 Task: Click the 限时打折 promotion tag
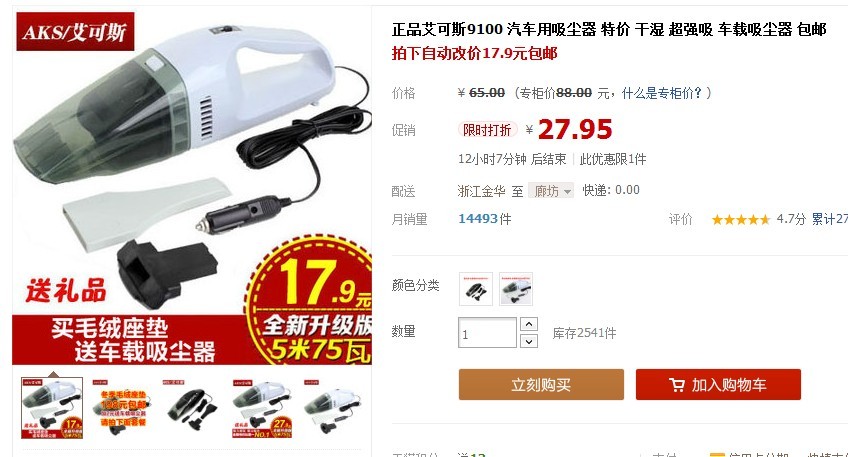[487, 130]
